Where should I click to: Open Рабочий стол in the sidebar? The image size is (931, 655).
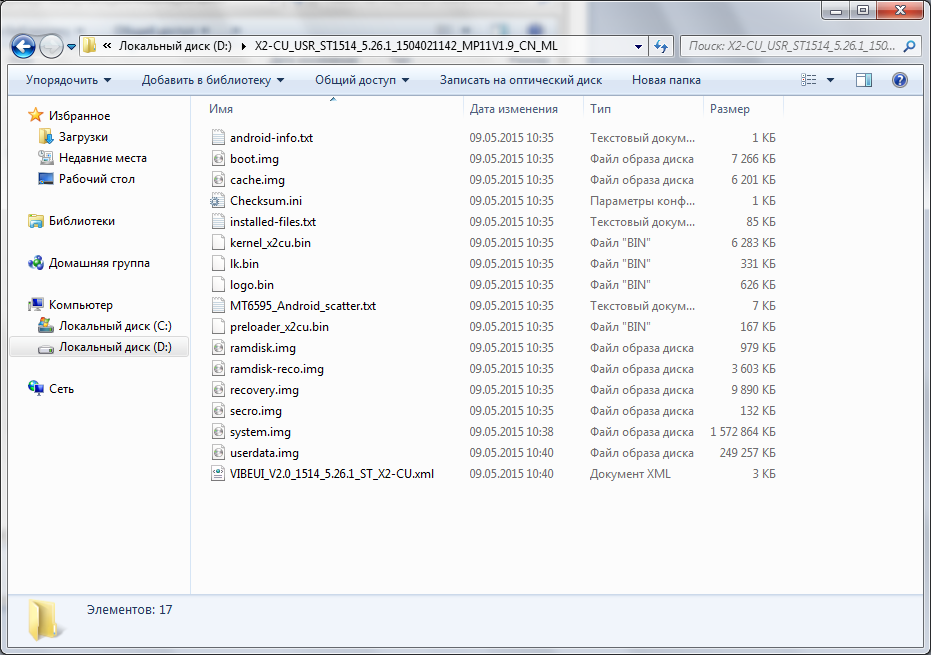[96, 179]
